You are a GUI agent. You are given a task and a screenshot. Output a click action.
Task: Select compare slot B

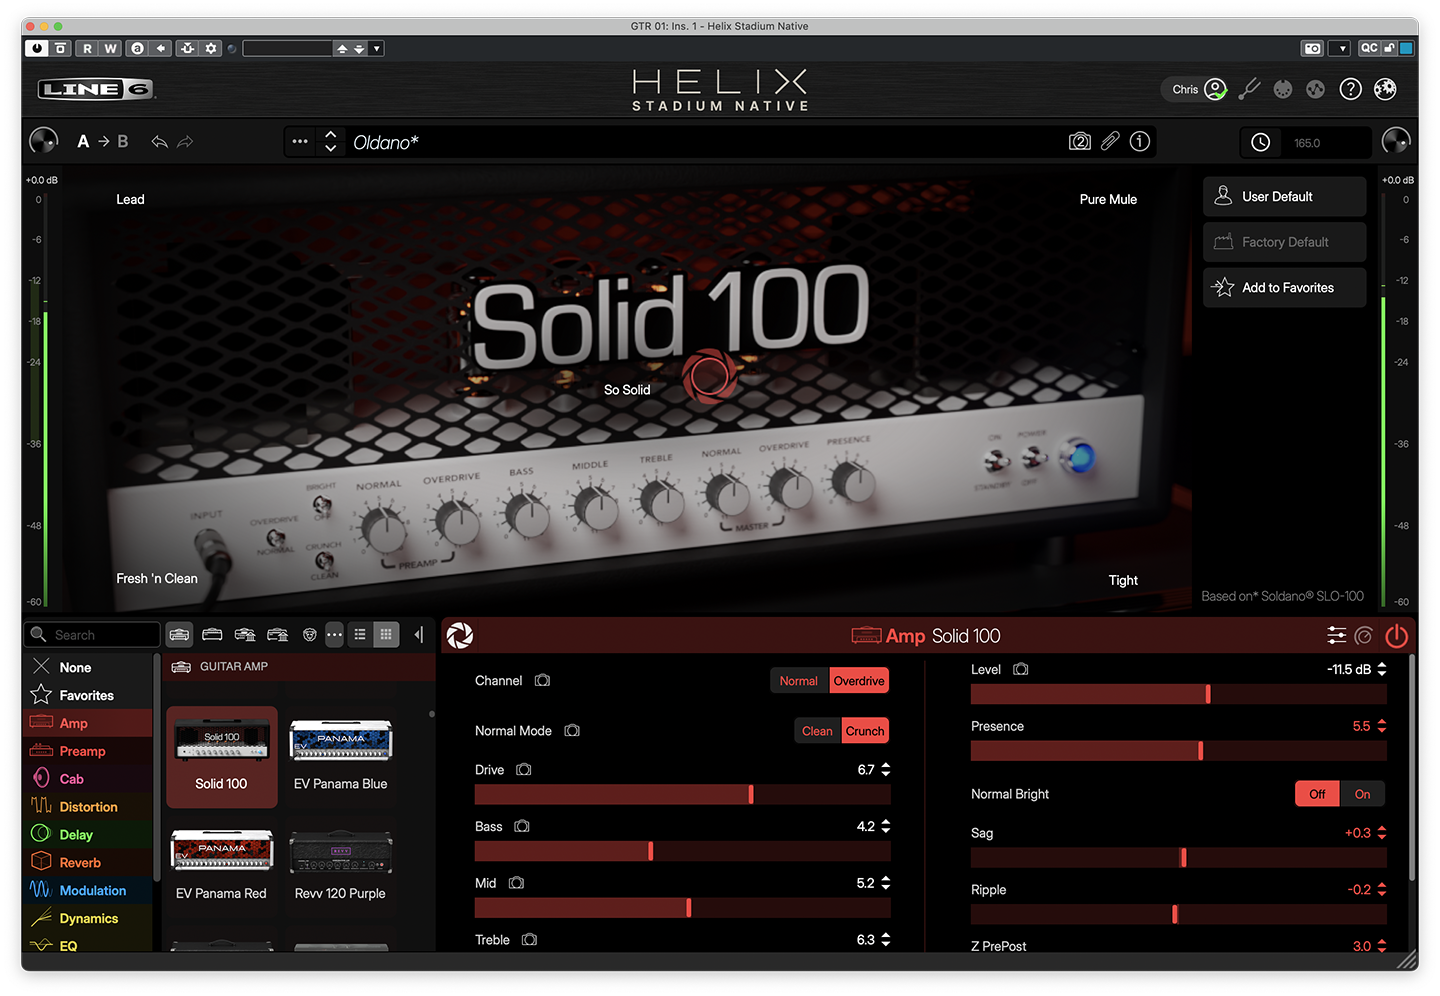[x=123, y=142]
